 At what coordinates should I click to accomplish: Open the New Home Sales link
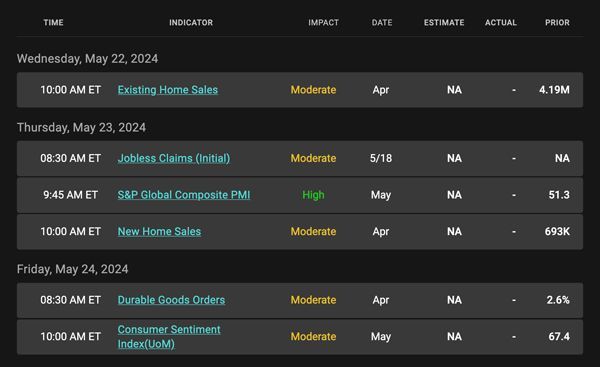(x=159, y=232)
